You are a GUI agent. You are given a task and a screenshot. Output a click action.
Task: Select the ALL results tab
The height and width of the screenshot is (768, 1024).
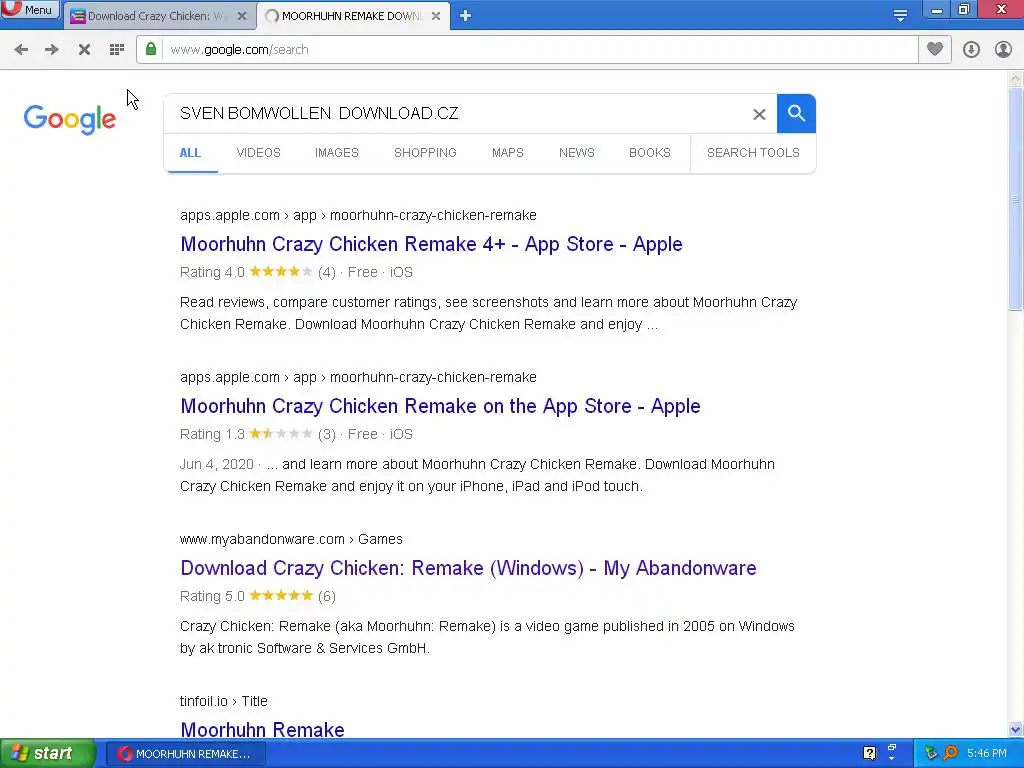tap(190, 153)
